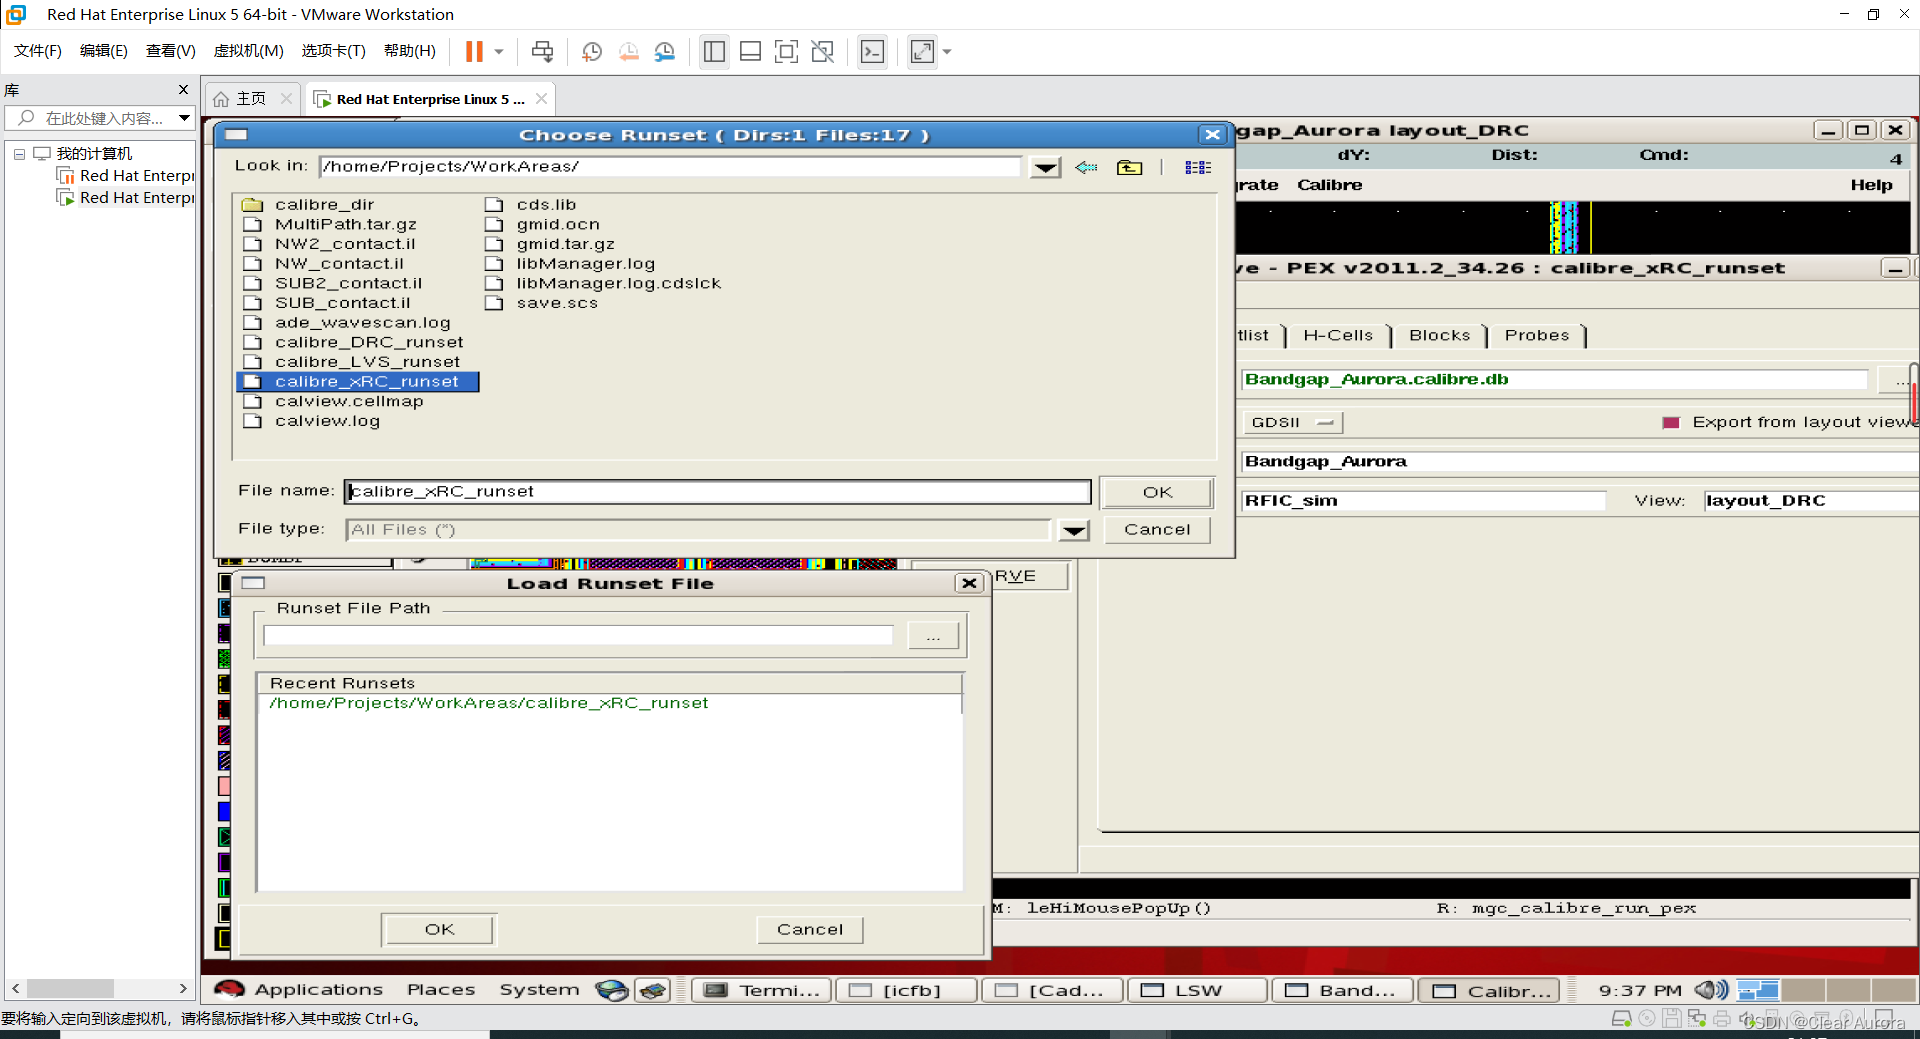The image size is (1920, 1039).
Task: Toggle the library sidebar view
Action: point(714,51)
